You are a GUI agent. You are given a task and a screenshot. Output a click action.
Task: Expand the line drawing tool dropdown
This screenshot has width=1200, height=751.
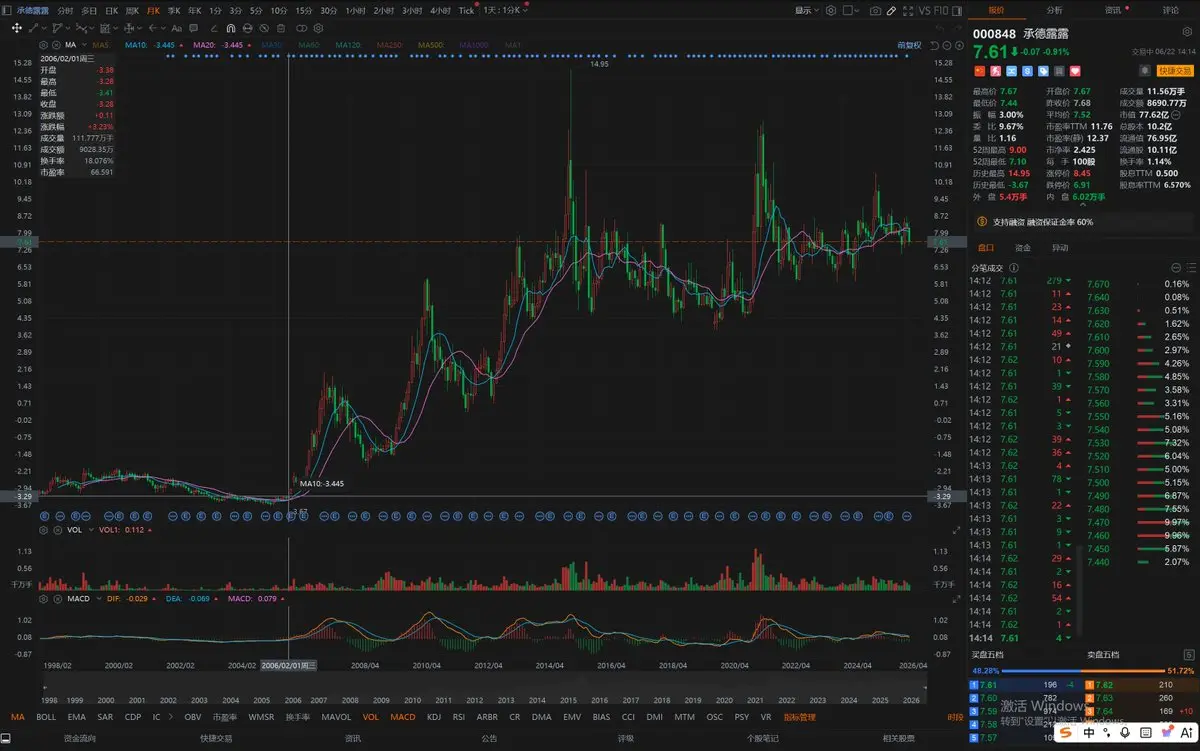point(45,28)
